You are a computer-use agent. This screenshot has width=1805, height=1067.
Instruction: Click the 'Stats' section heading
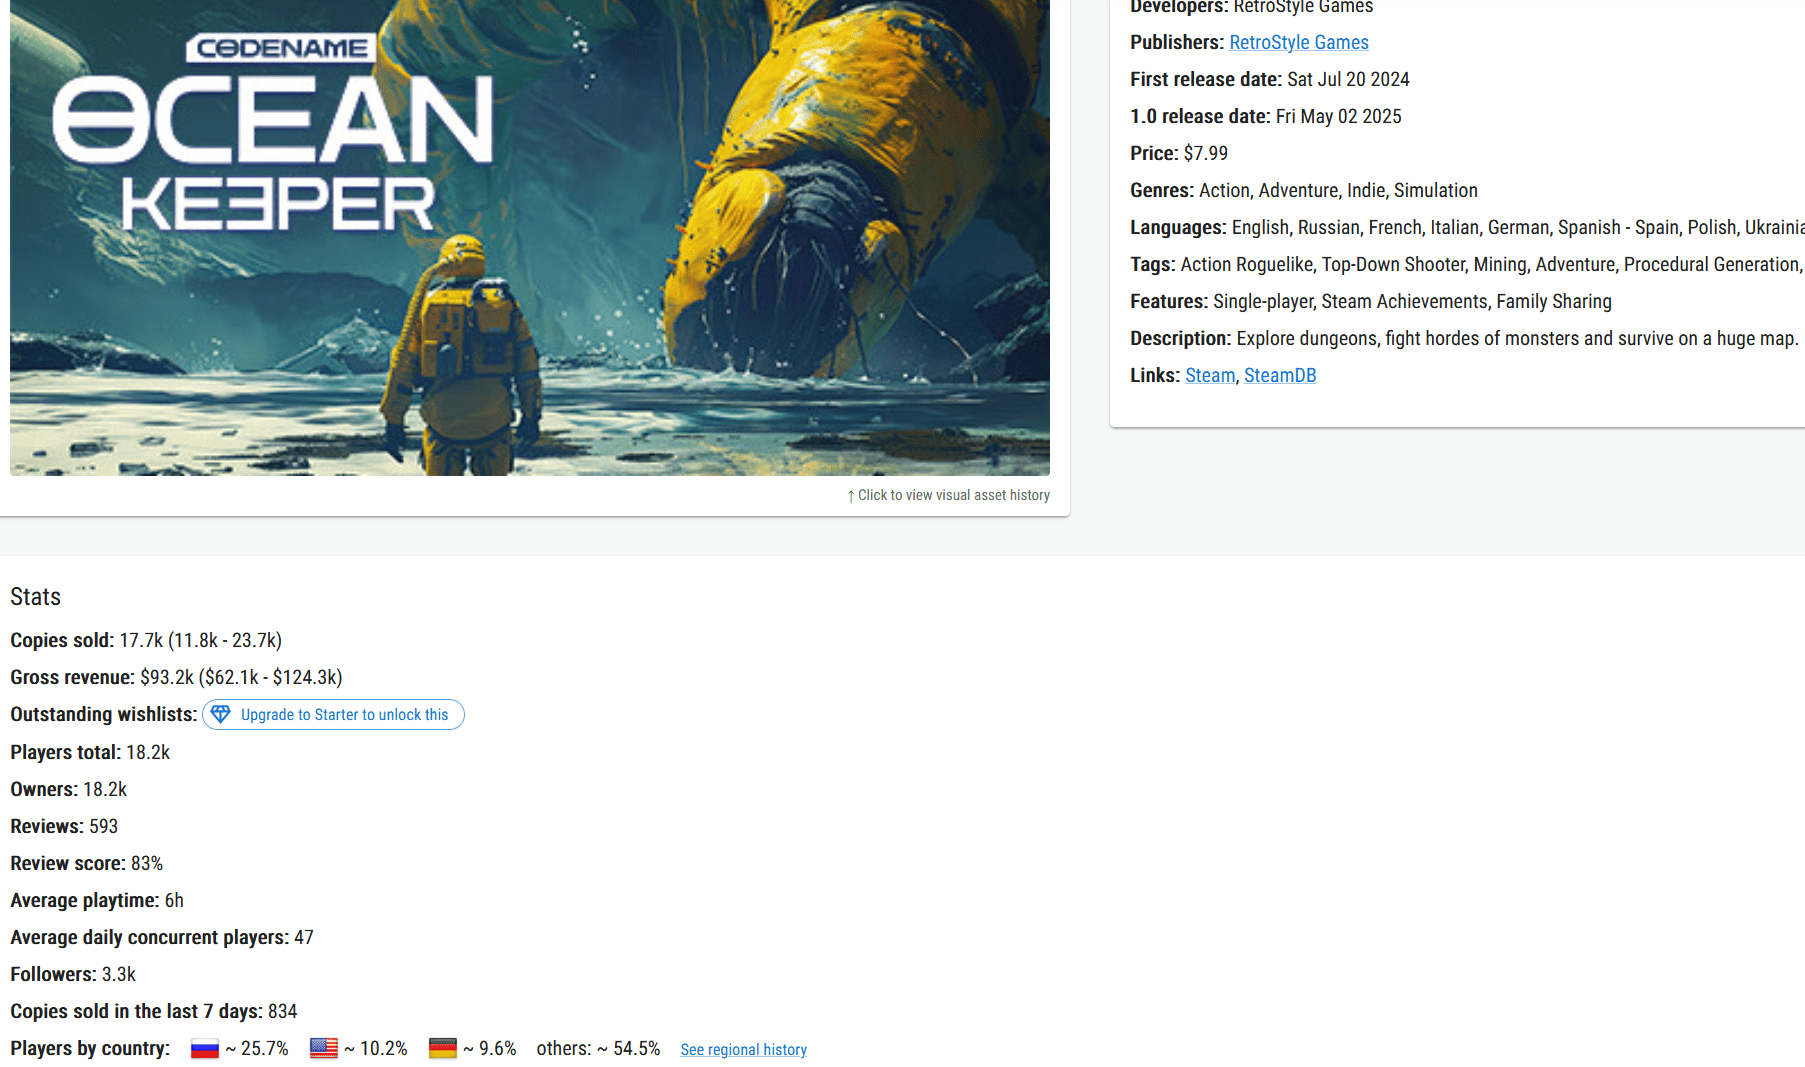point(36,597)
